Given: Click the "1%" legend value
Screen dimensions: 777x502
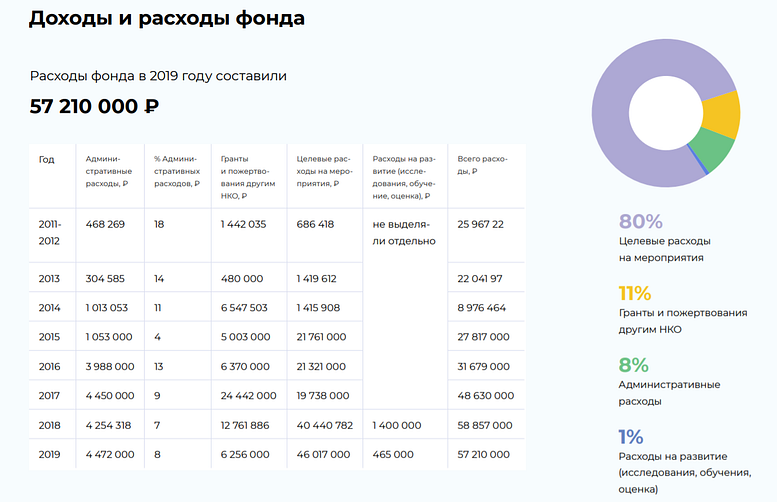Looking at the screenshot, I should (x=630, y=437).
